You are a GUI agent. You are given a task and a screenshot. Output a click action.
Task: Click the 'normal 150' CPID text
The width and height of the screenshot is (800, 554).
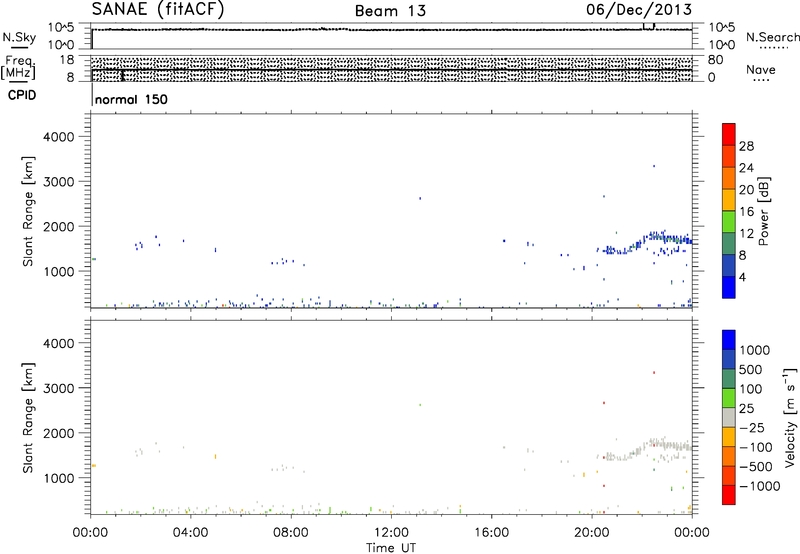tap(131, 99)
